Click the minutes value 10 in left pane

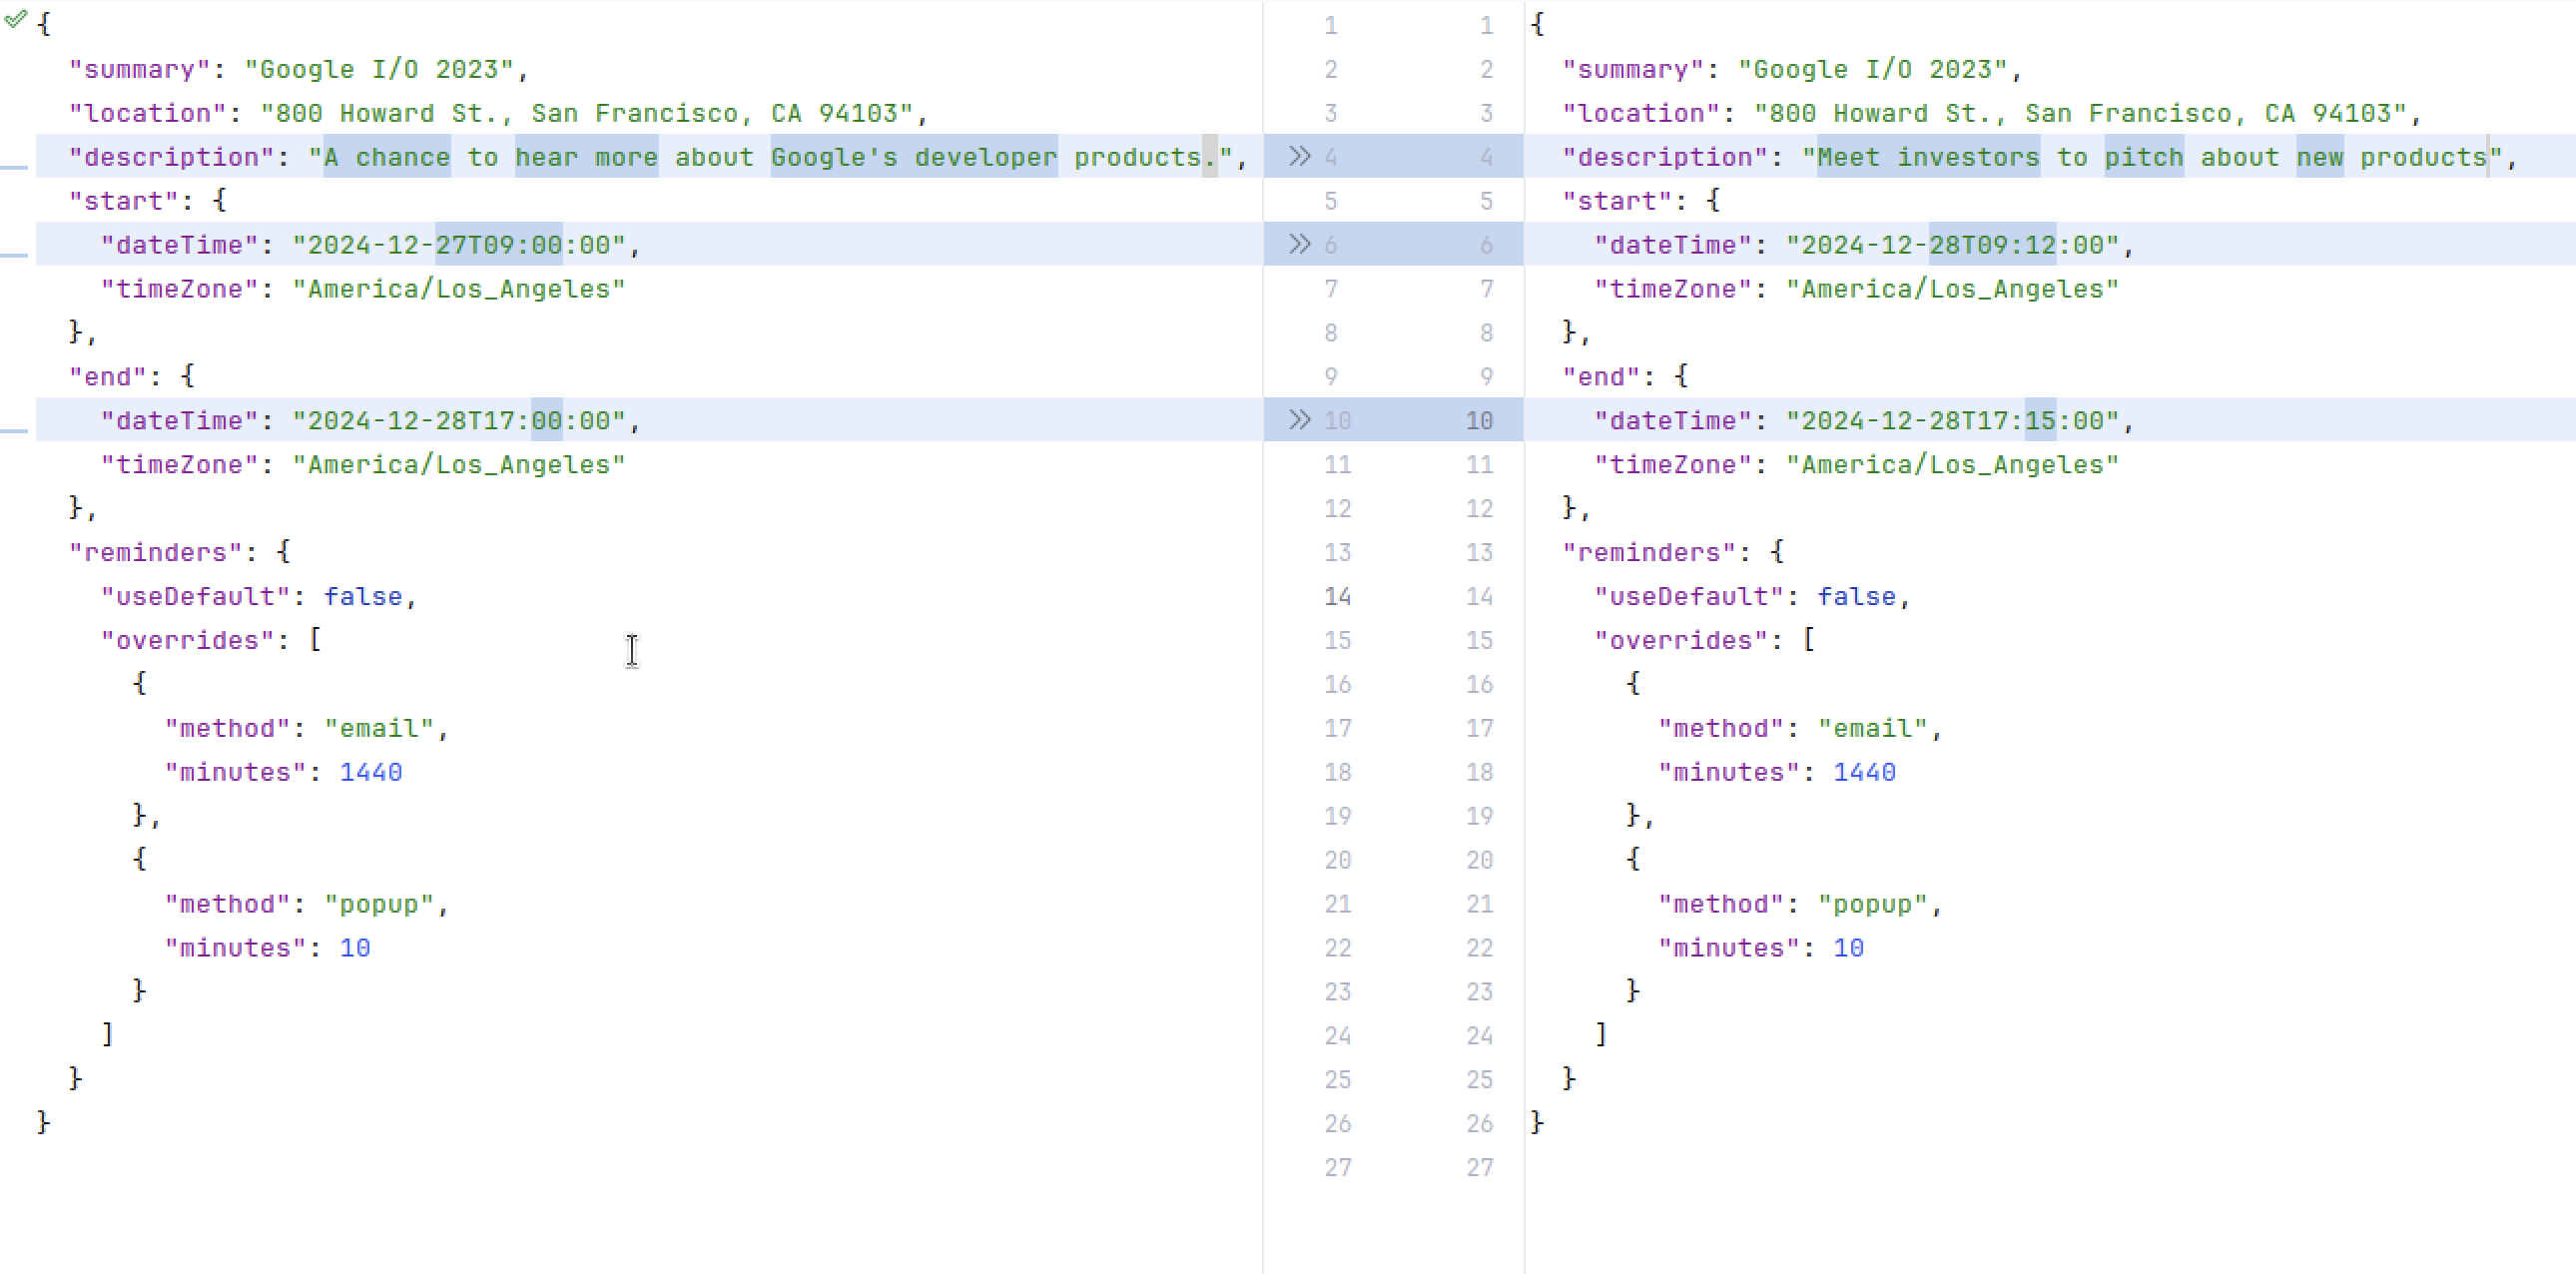pyautogui.click(x=355, y=948)
